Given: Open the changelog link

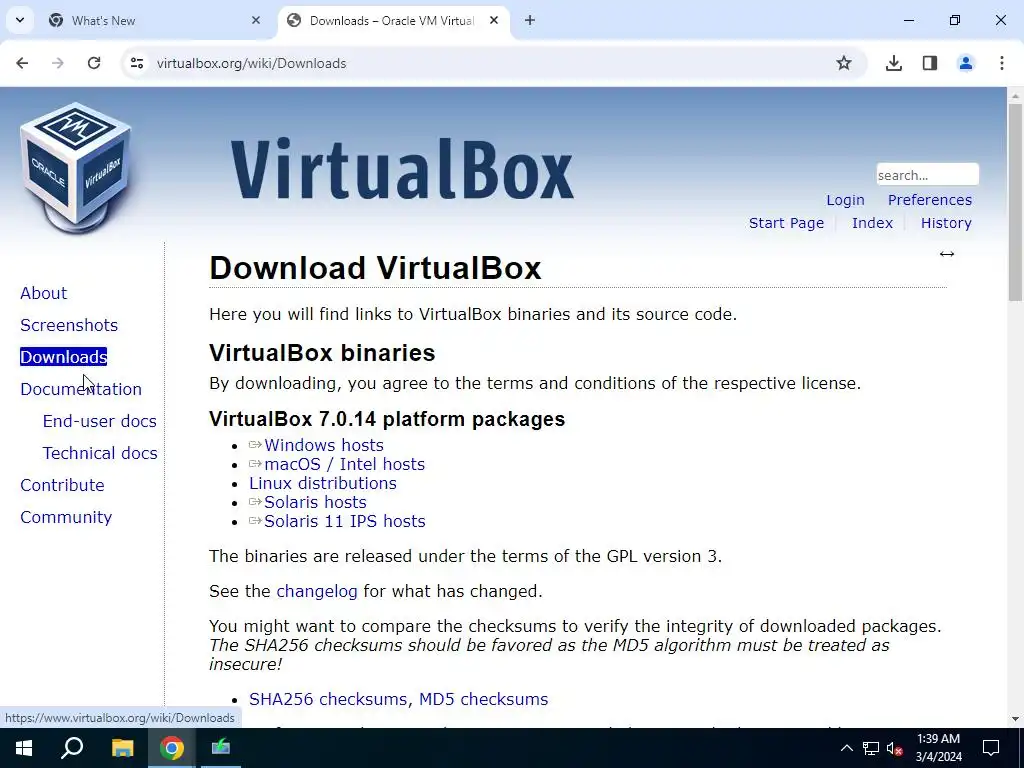Looking at the screenshot, I should (317, 591).
